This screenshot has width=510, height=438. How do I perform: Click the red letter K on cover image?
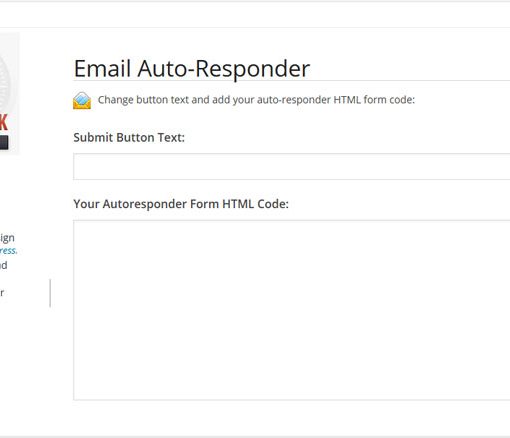[x=4, y=122]
